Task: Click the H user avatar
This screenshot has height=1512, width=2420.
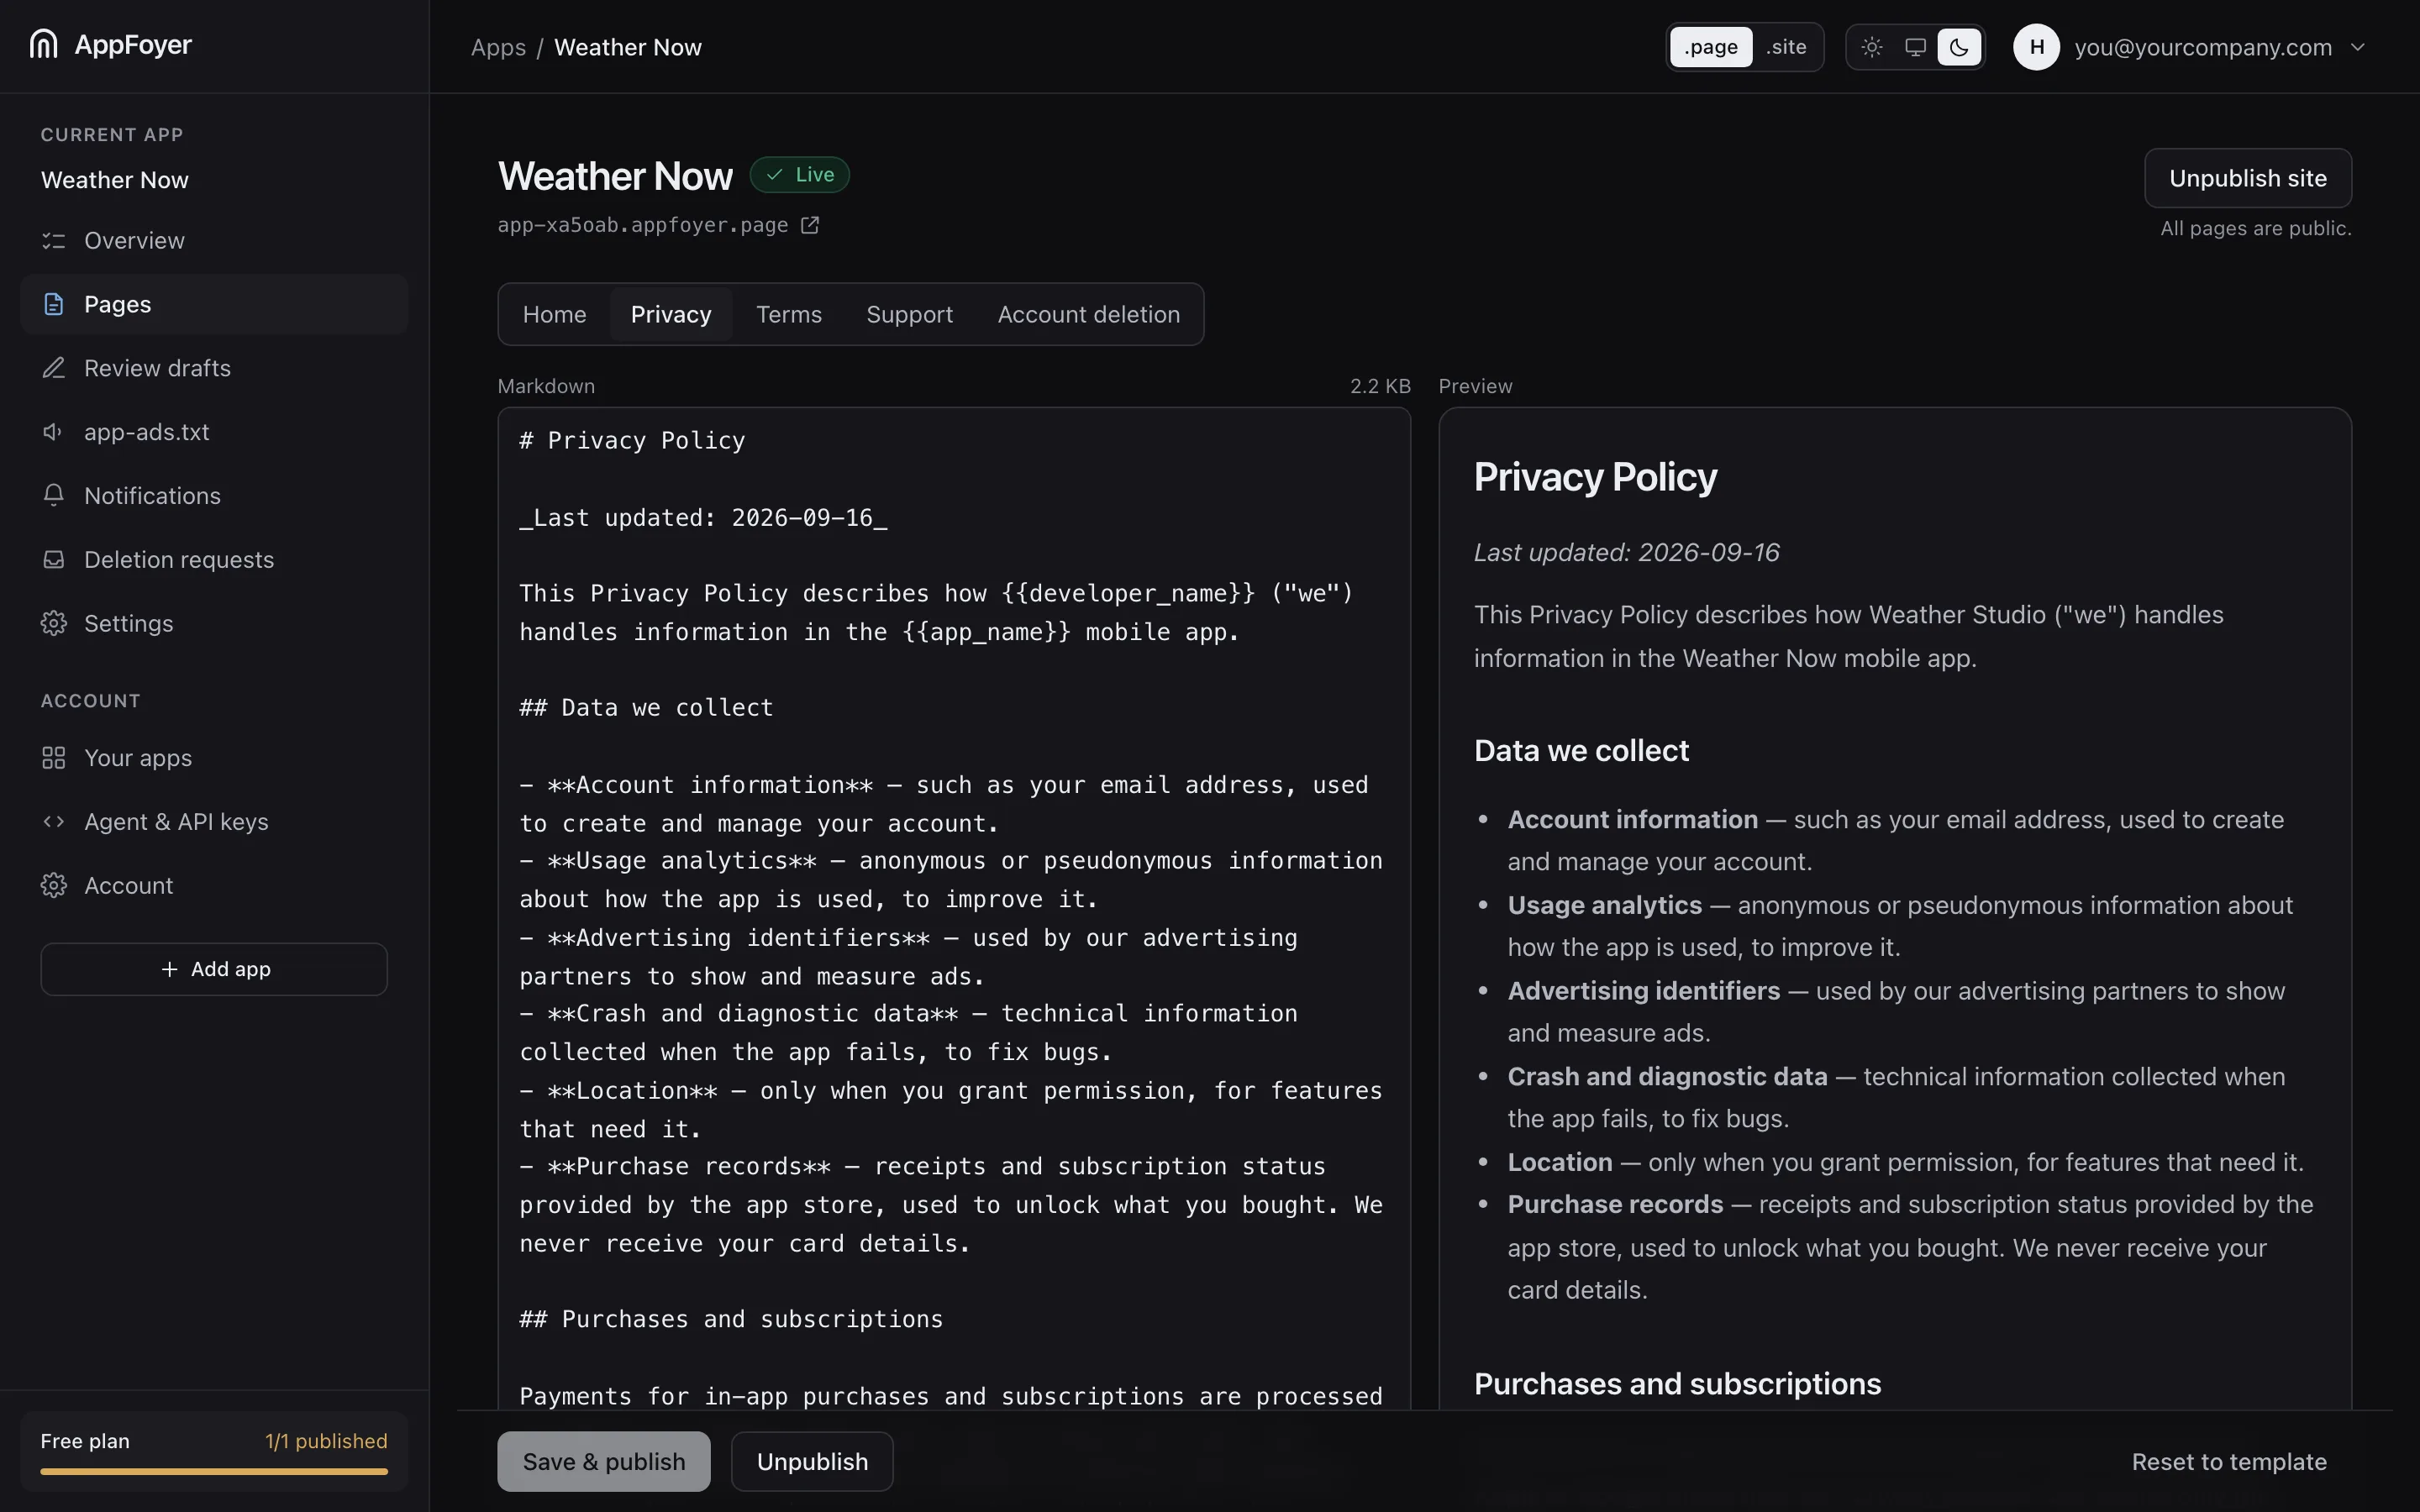Action: pos(2036,47)
